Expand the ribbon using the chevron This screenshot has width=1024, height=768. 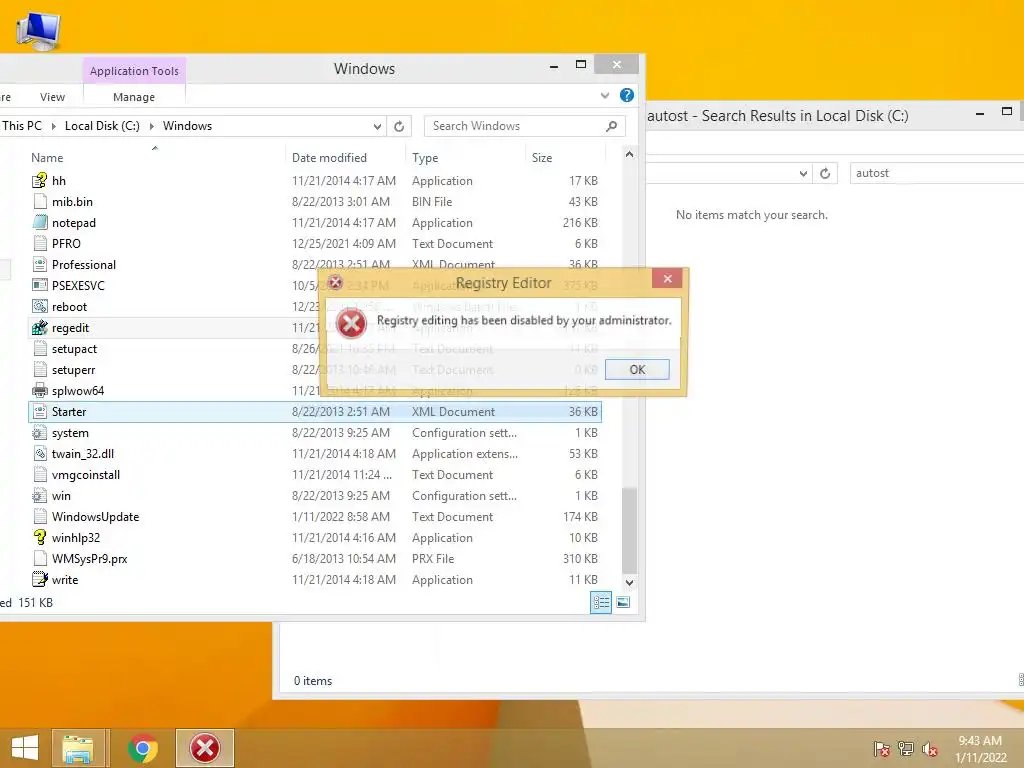tap(605, 95)
